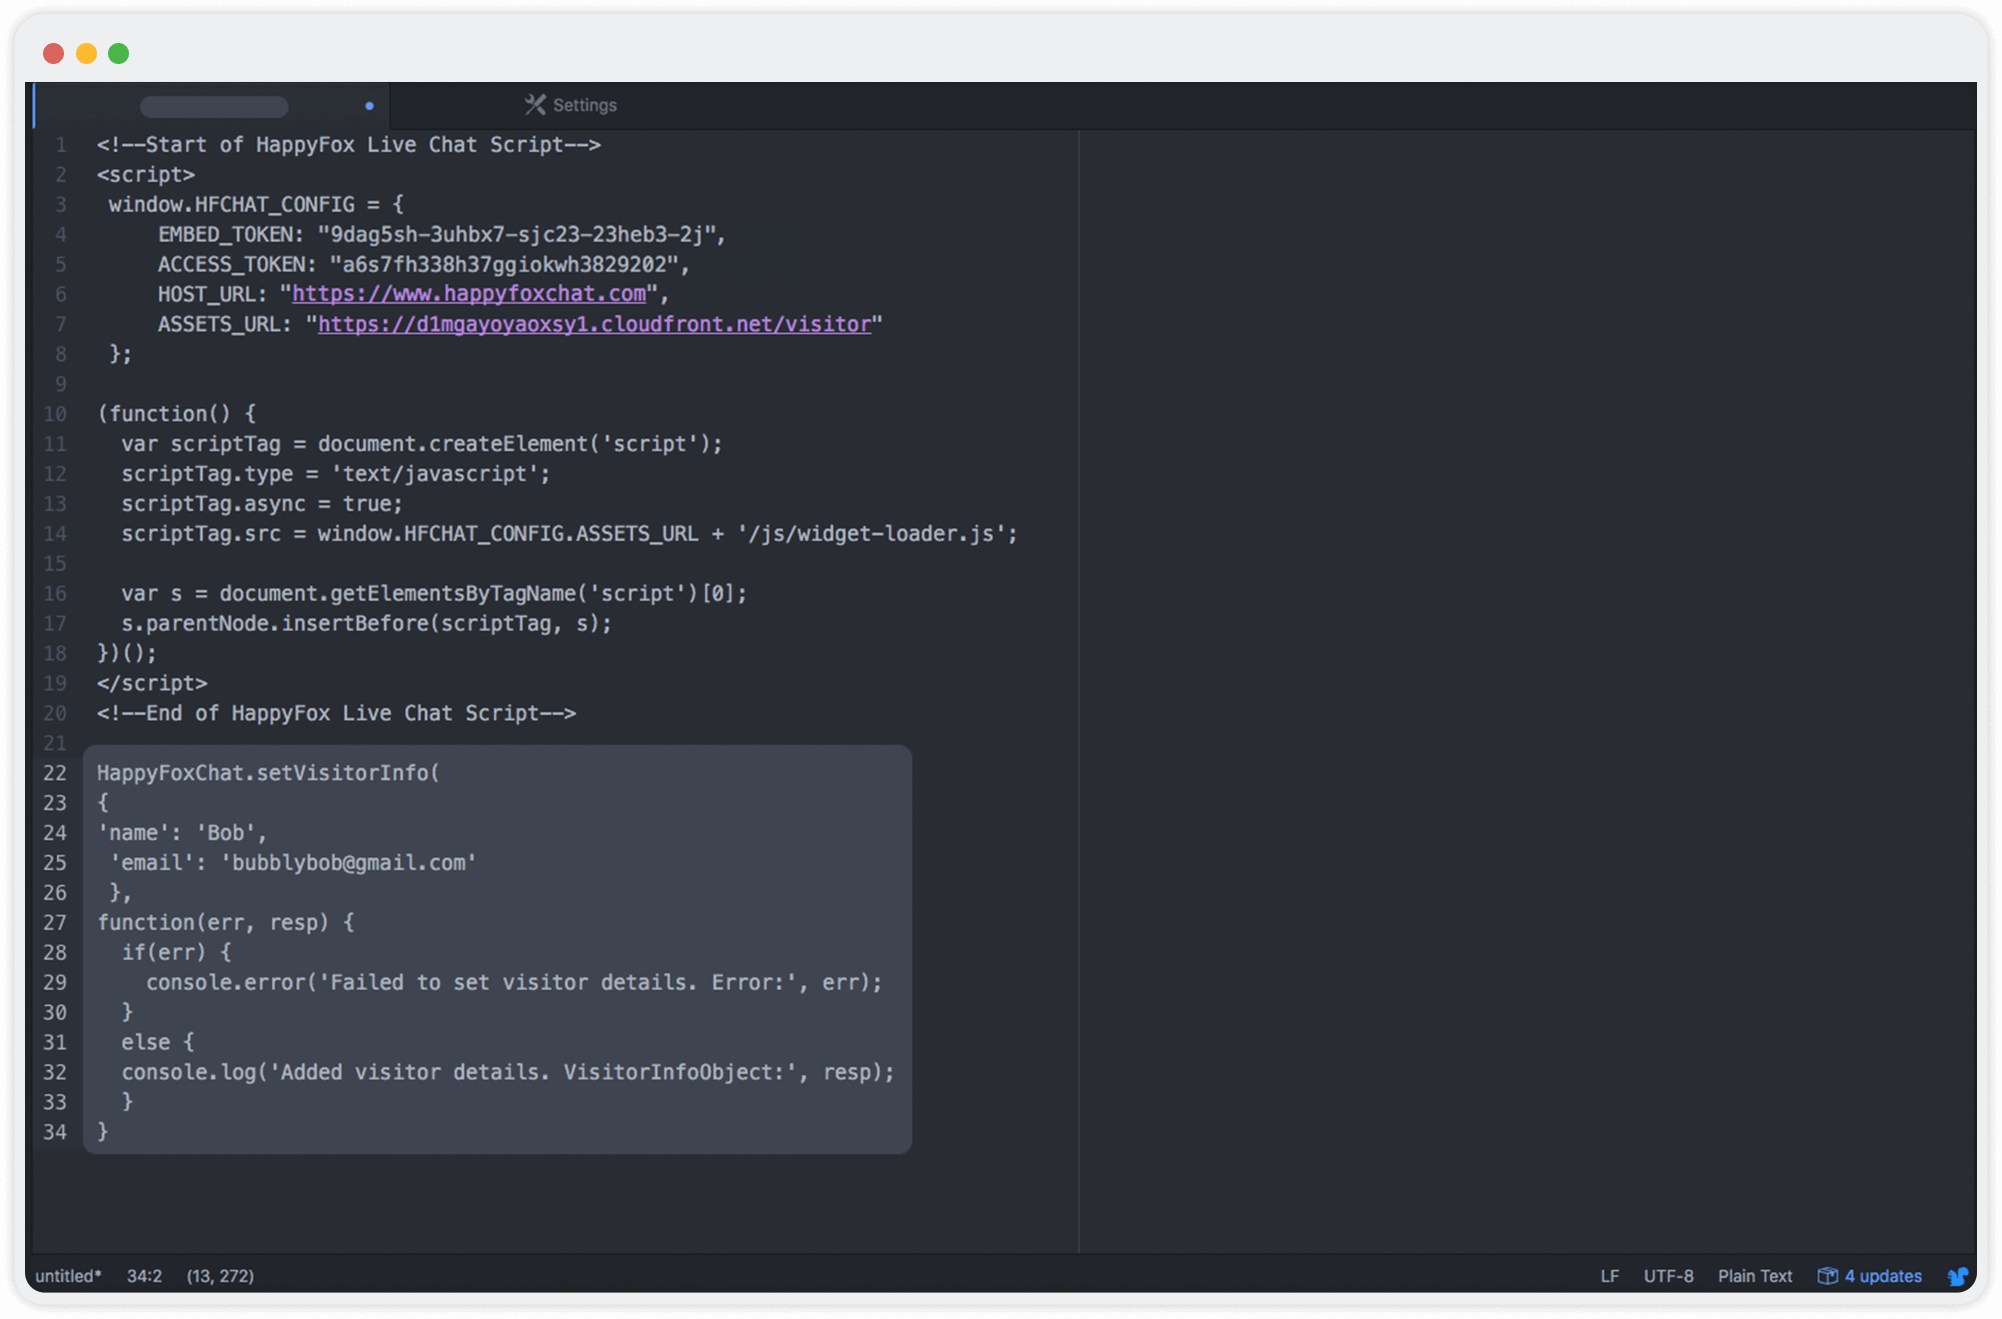This screenshot has height=1319, width=2002.
Task: Click the 4 updates indicator
Action: [1880, 1276]
